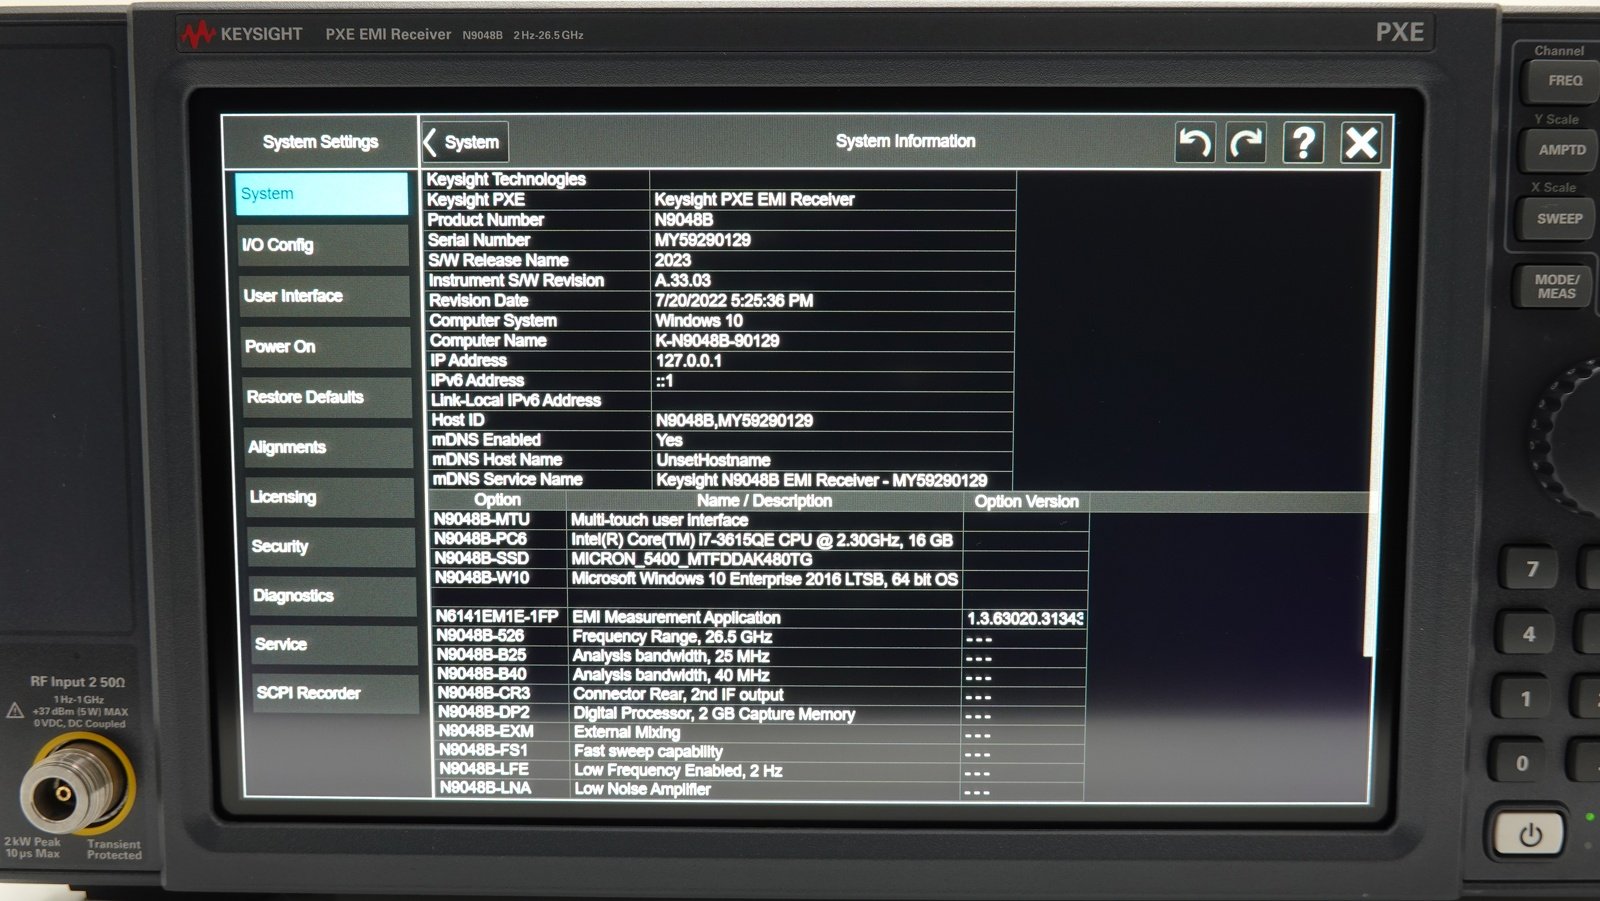1600x901 pixels.
Task: Click the IP Address 127.0.0.1 value
Action: (689, 360)
